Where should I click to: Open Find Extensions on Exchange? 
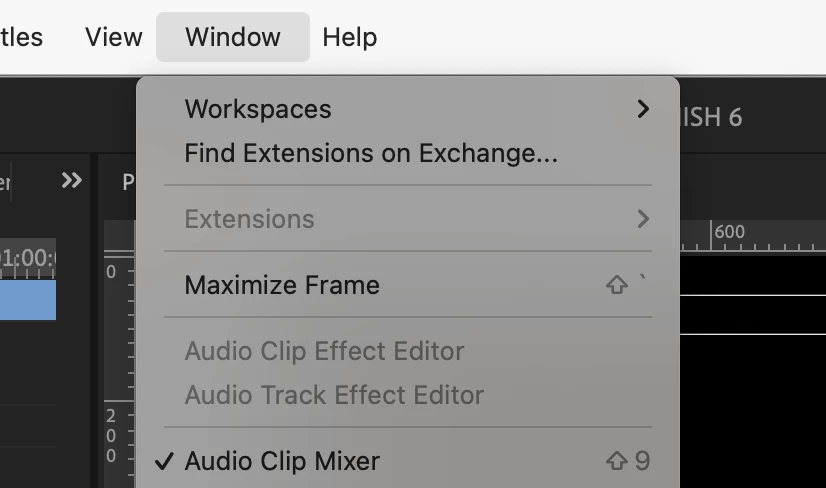tap(408, 153)
